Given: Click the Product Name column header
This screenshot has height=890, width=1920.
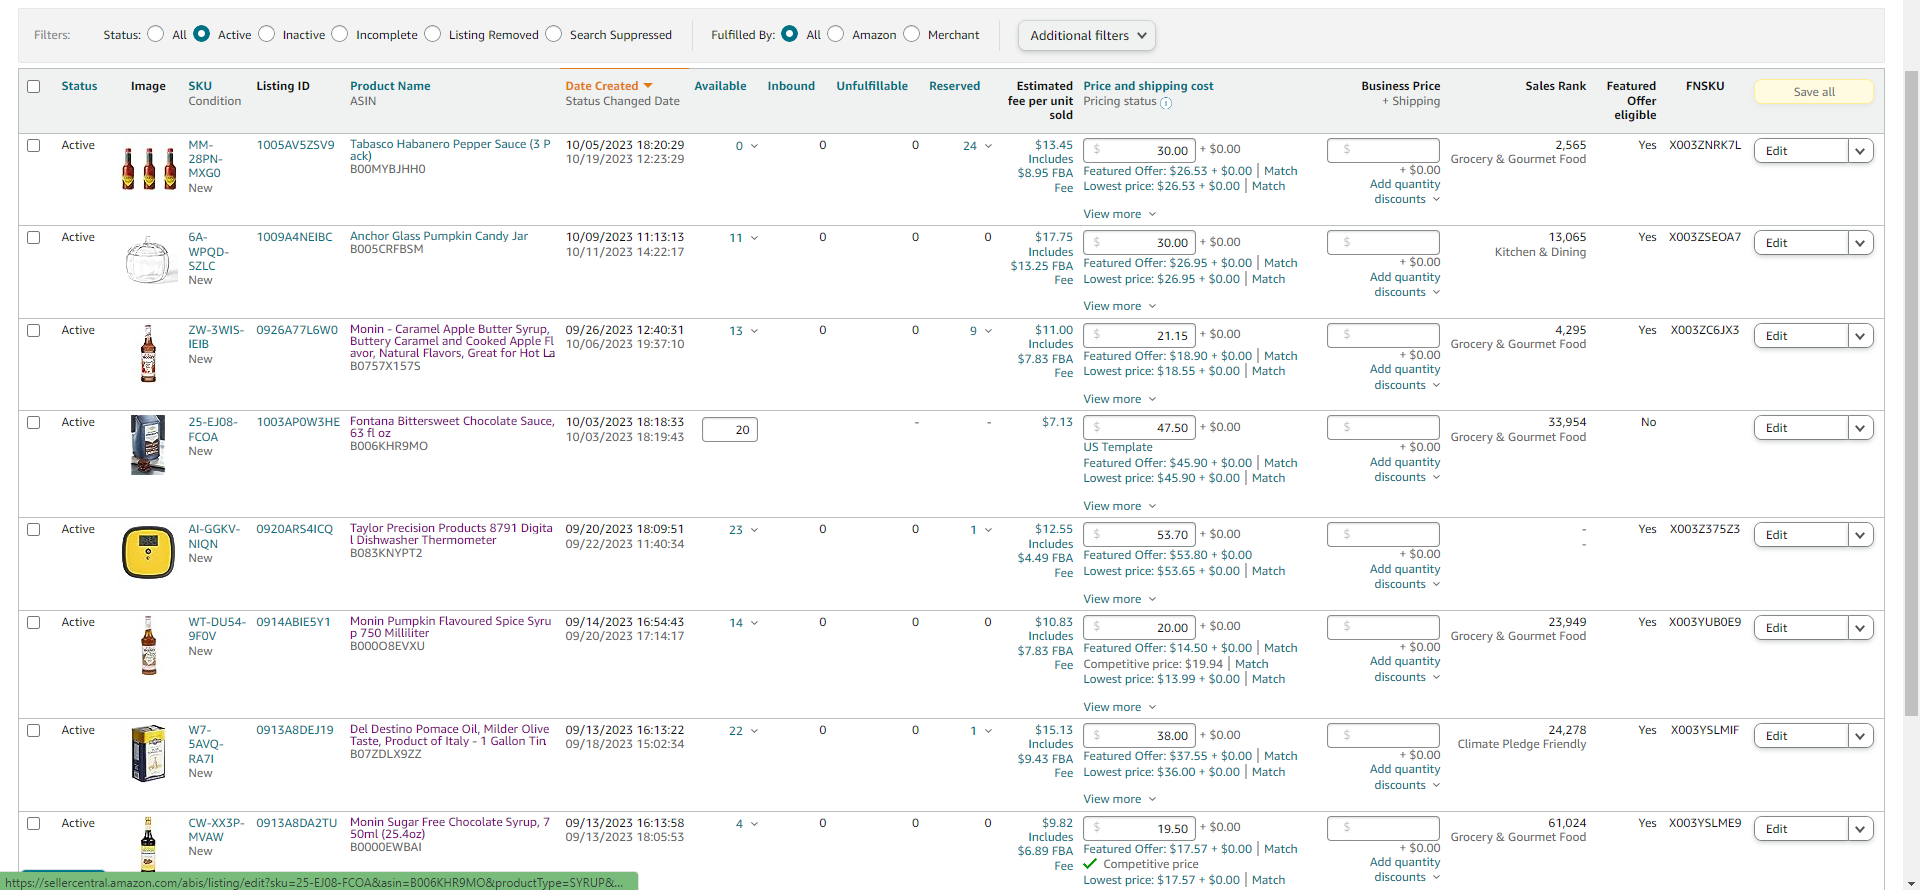Looking at the screenshot, I should 390,86.
